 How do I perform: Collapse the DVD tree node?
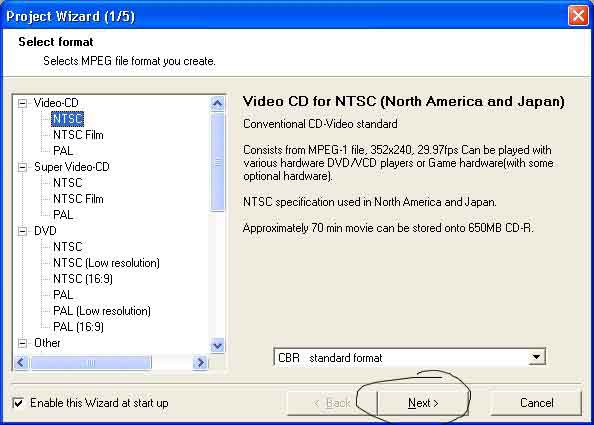pos(23,231)
